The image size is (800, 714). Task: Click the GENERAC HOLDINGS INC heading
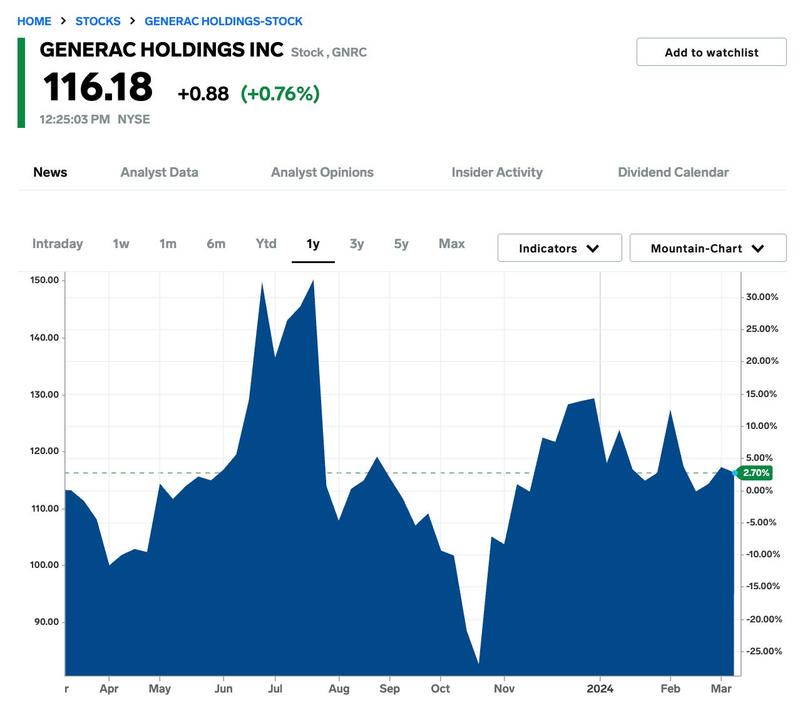tap(161, 50)
